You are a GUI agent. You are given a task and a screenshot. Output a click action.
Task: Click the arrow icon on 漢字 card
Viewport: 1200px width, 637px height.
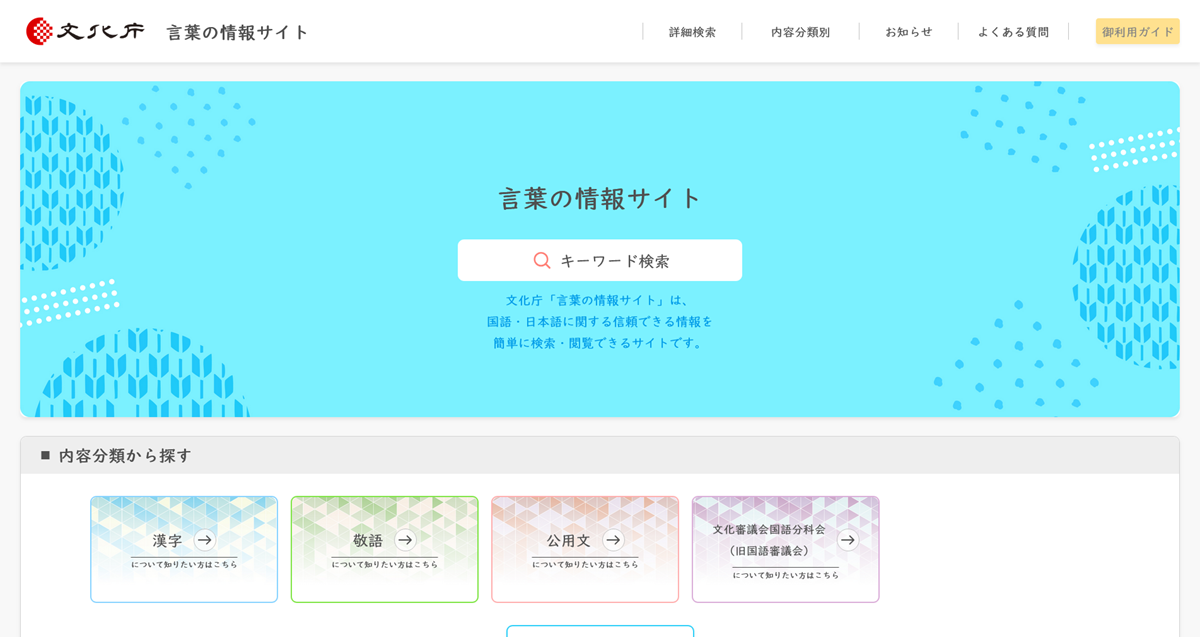(x=204, y=540)
